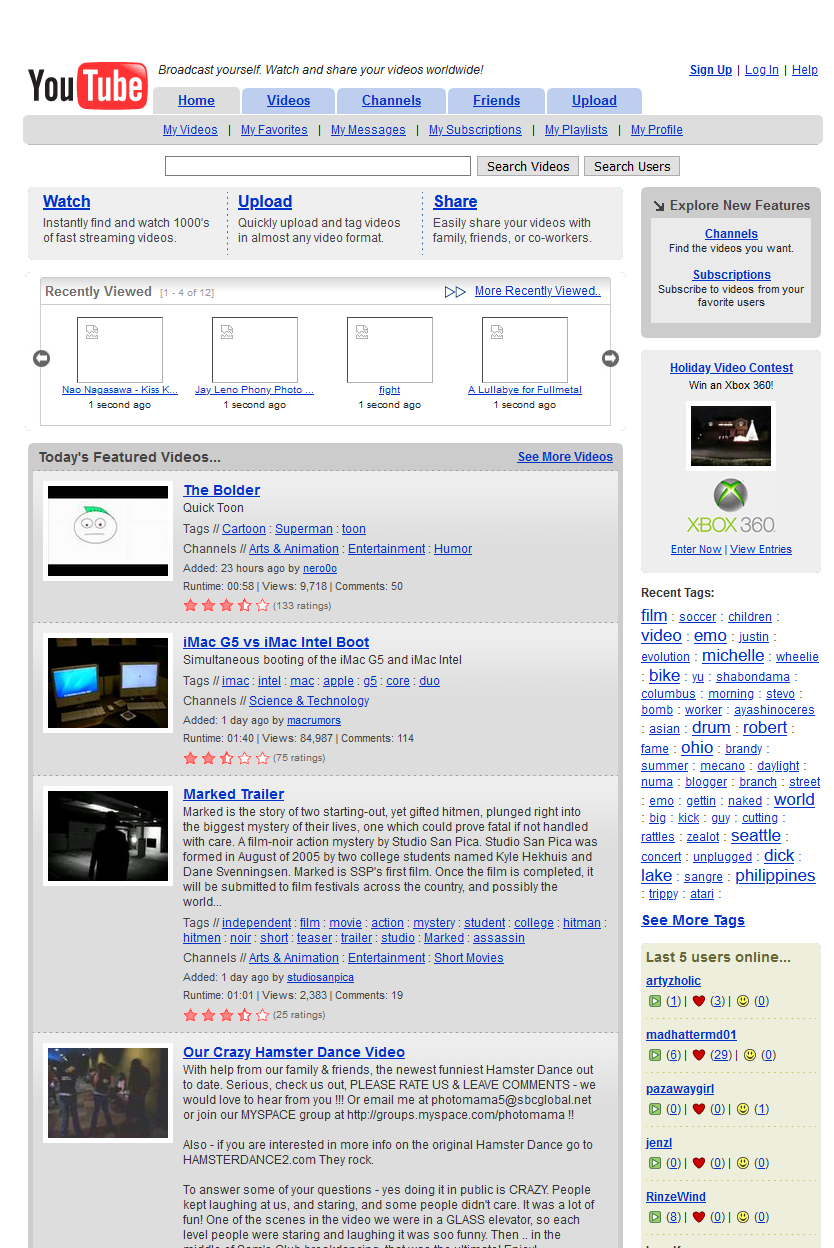Click the View Entries contest link
This screenshot has height=1248, width=834.
tap(761, 549)
